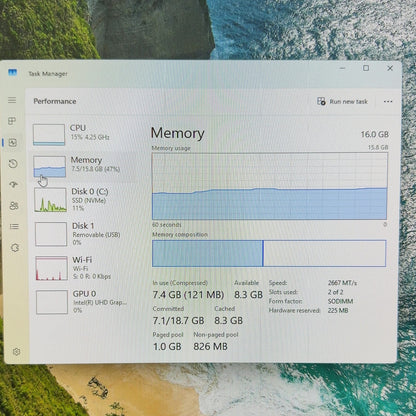This screenshot has height=416, width=416.
Task: Click the In use value 7.4 GB (121 MB)
Action: (x=188, y=295)
